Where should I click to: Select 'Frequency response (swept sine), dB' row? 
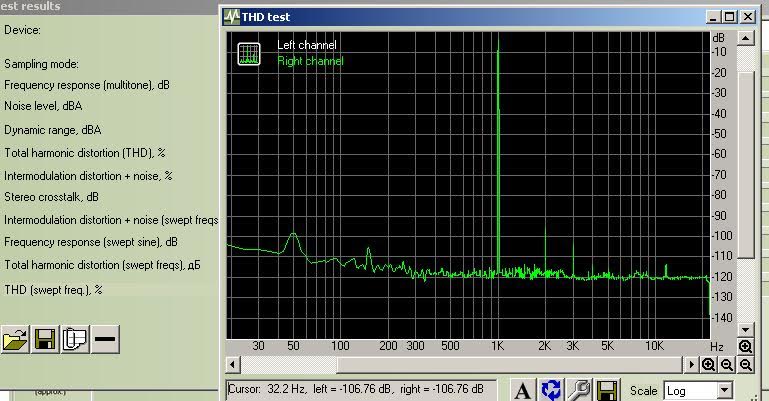pos(91,242)
